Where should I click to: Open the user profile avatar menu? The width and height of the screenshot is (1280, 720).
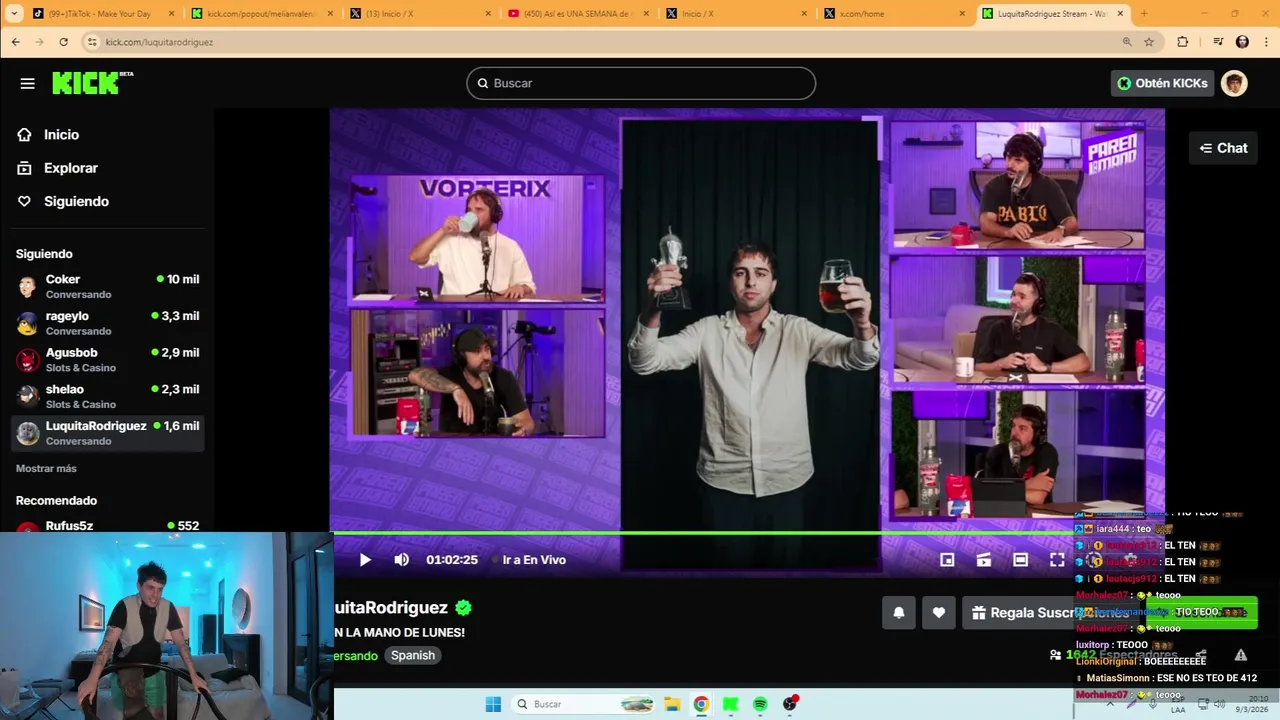pos(1234,83)
